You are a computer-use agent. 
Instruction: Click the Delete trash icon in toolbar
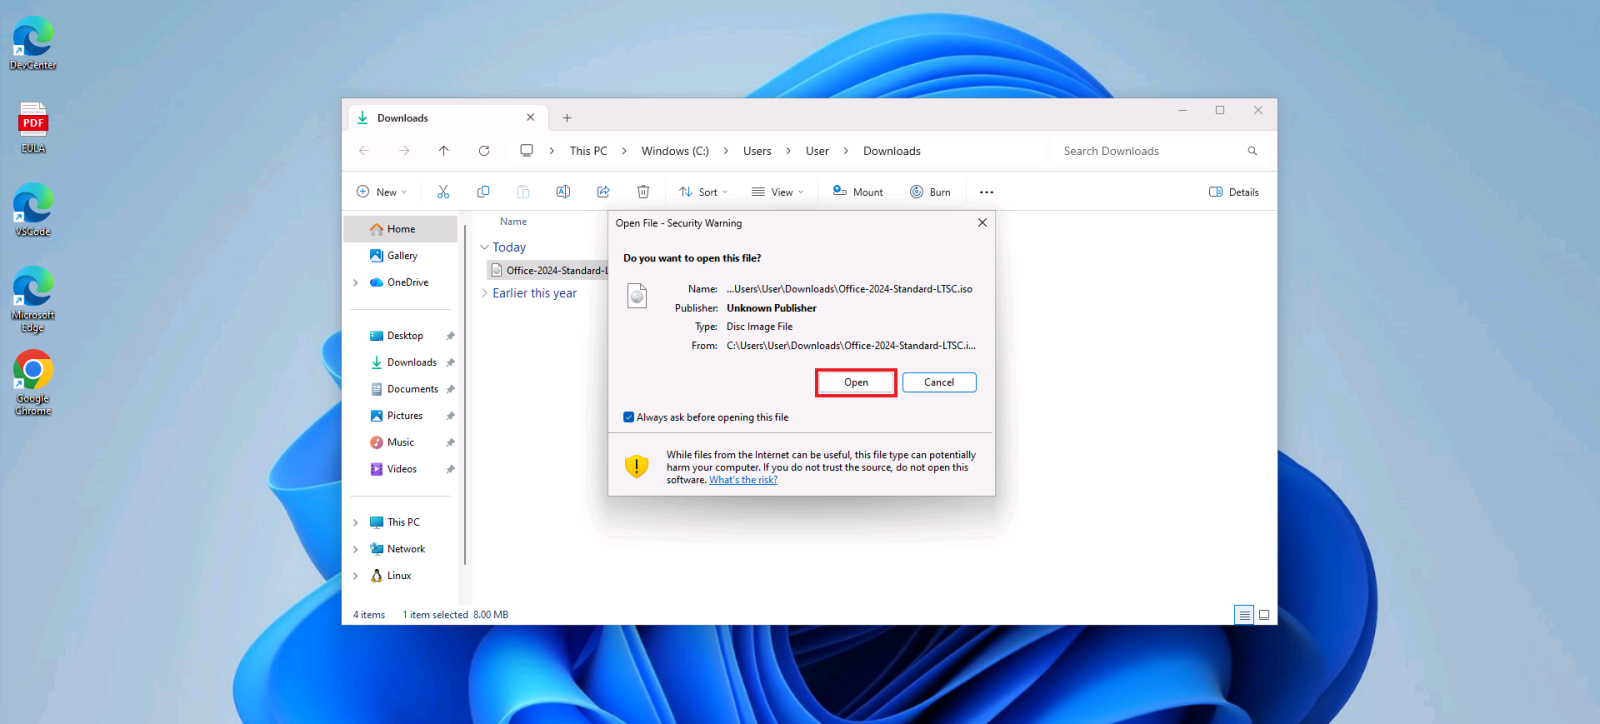click(643, 192)
